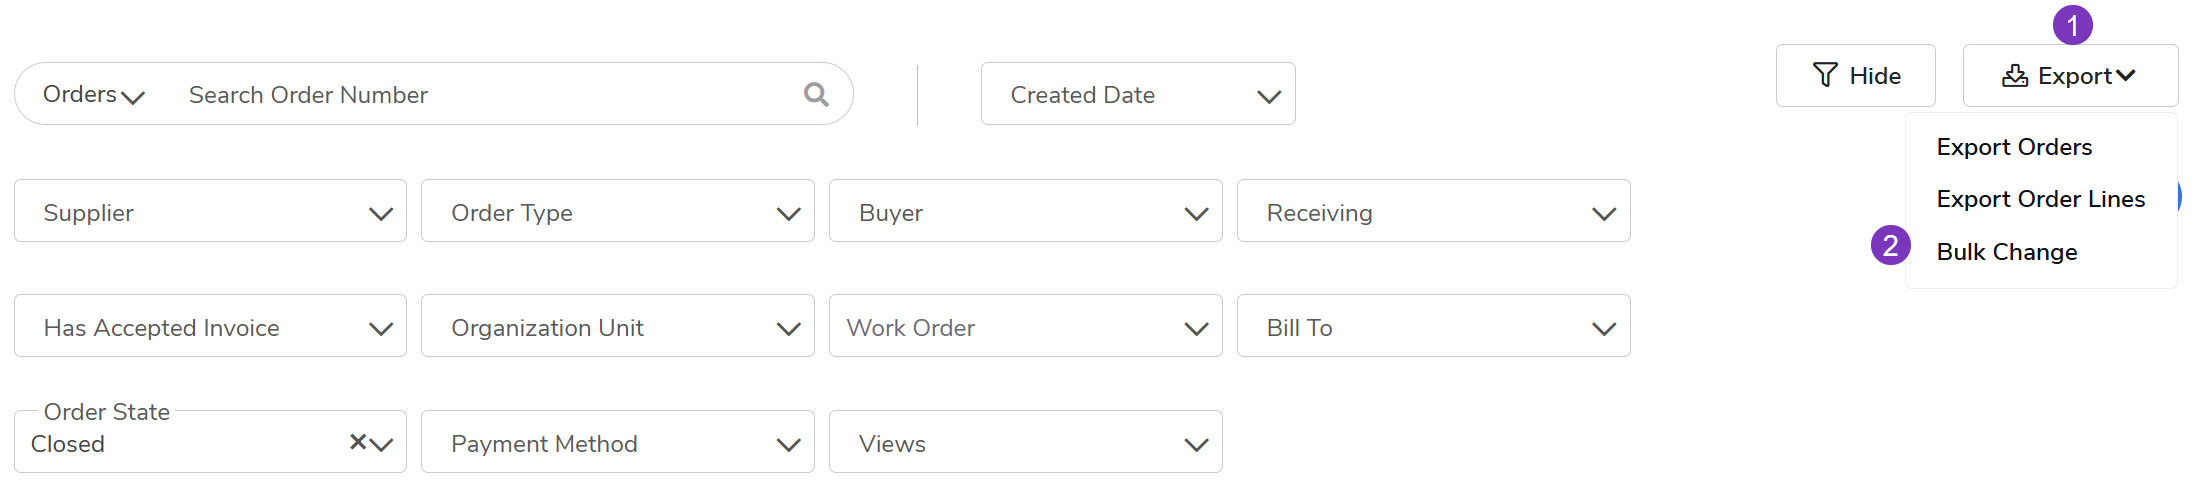Expand the Created Date dropdown

click(1137, 95)
